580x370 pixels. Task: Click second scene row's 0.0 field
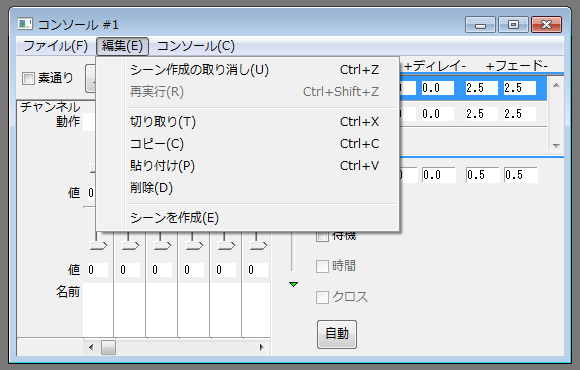438,114
